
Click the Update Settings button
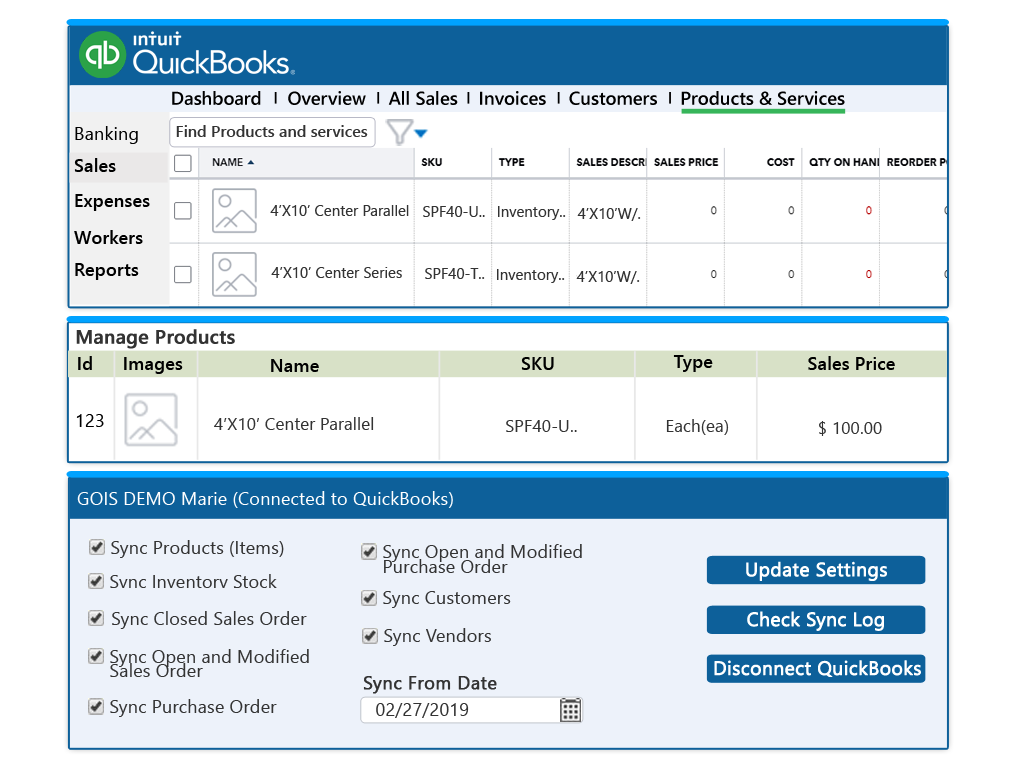click(x=816, y=570)
